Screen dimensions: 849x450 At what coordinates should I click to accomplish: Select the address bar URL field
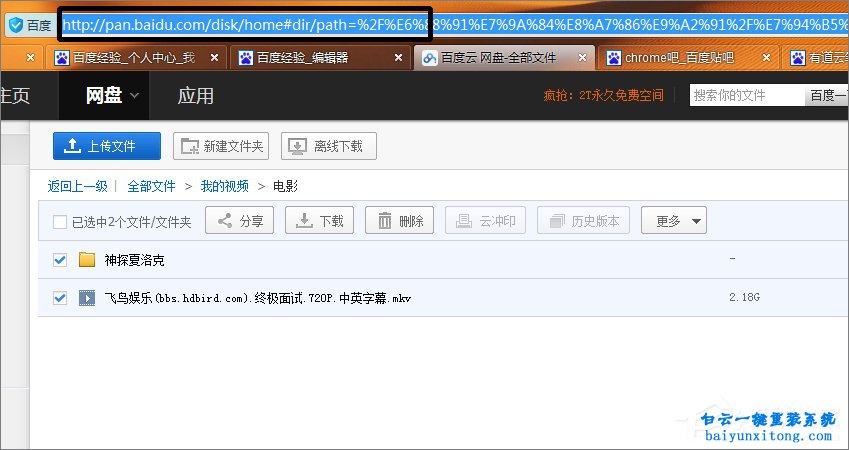pyautogui.click(x=455, y=25)
